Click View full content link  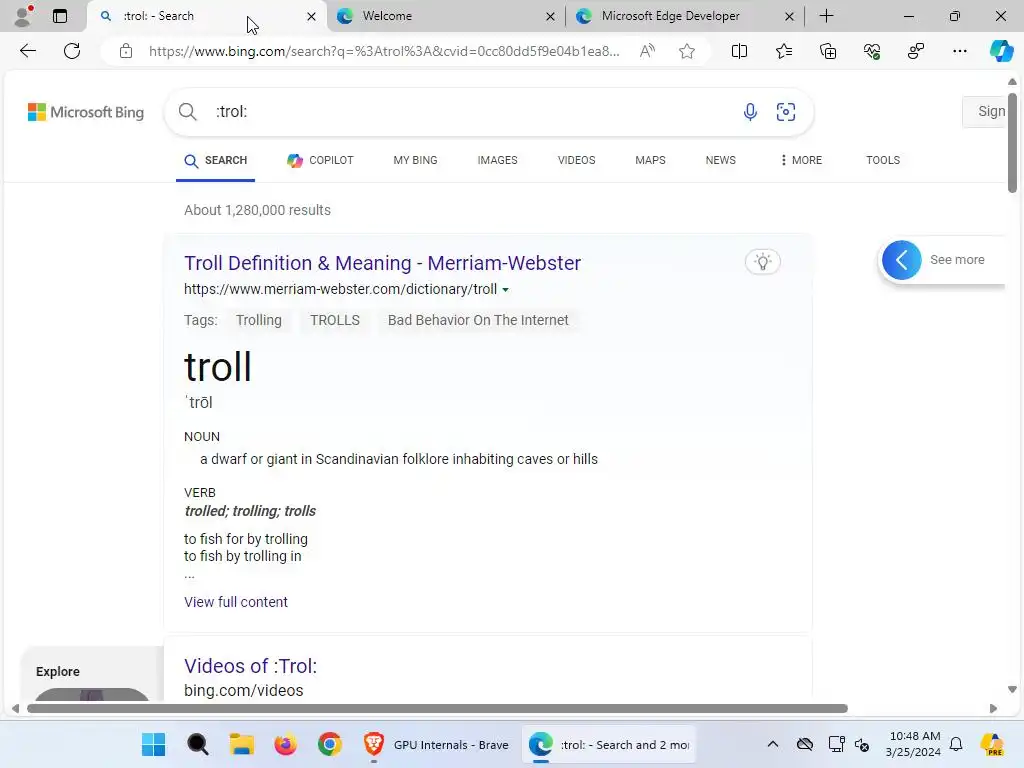(236, 602)
